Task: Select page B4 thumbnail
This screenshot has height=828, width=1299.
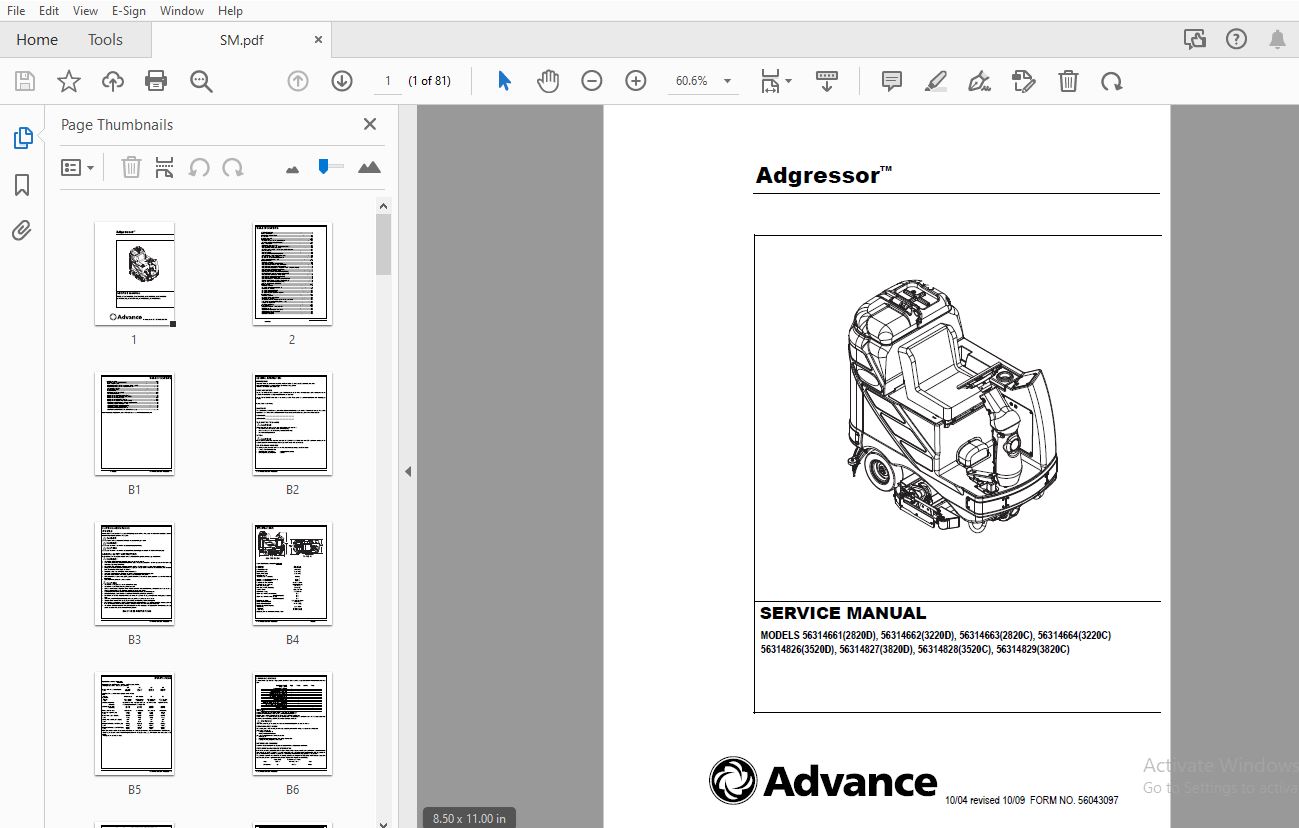Action: pyautogui.click(x=292, y=574)
